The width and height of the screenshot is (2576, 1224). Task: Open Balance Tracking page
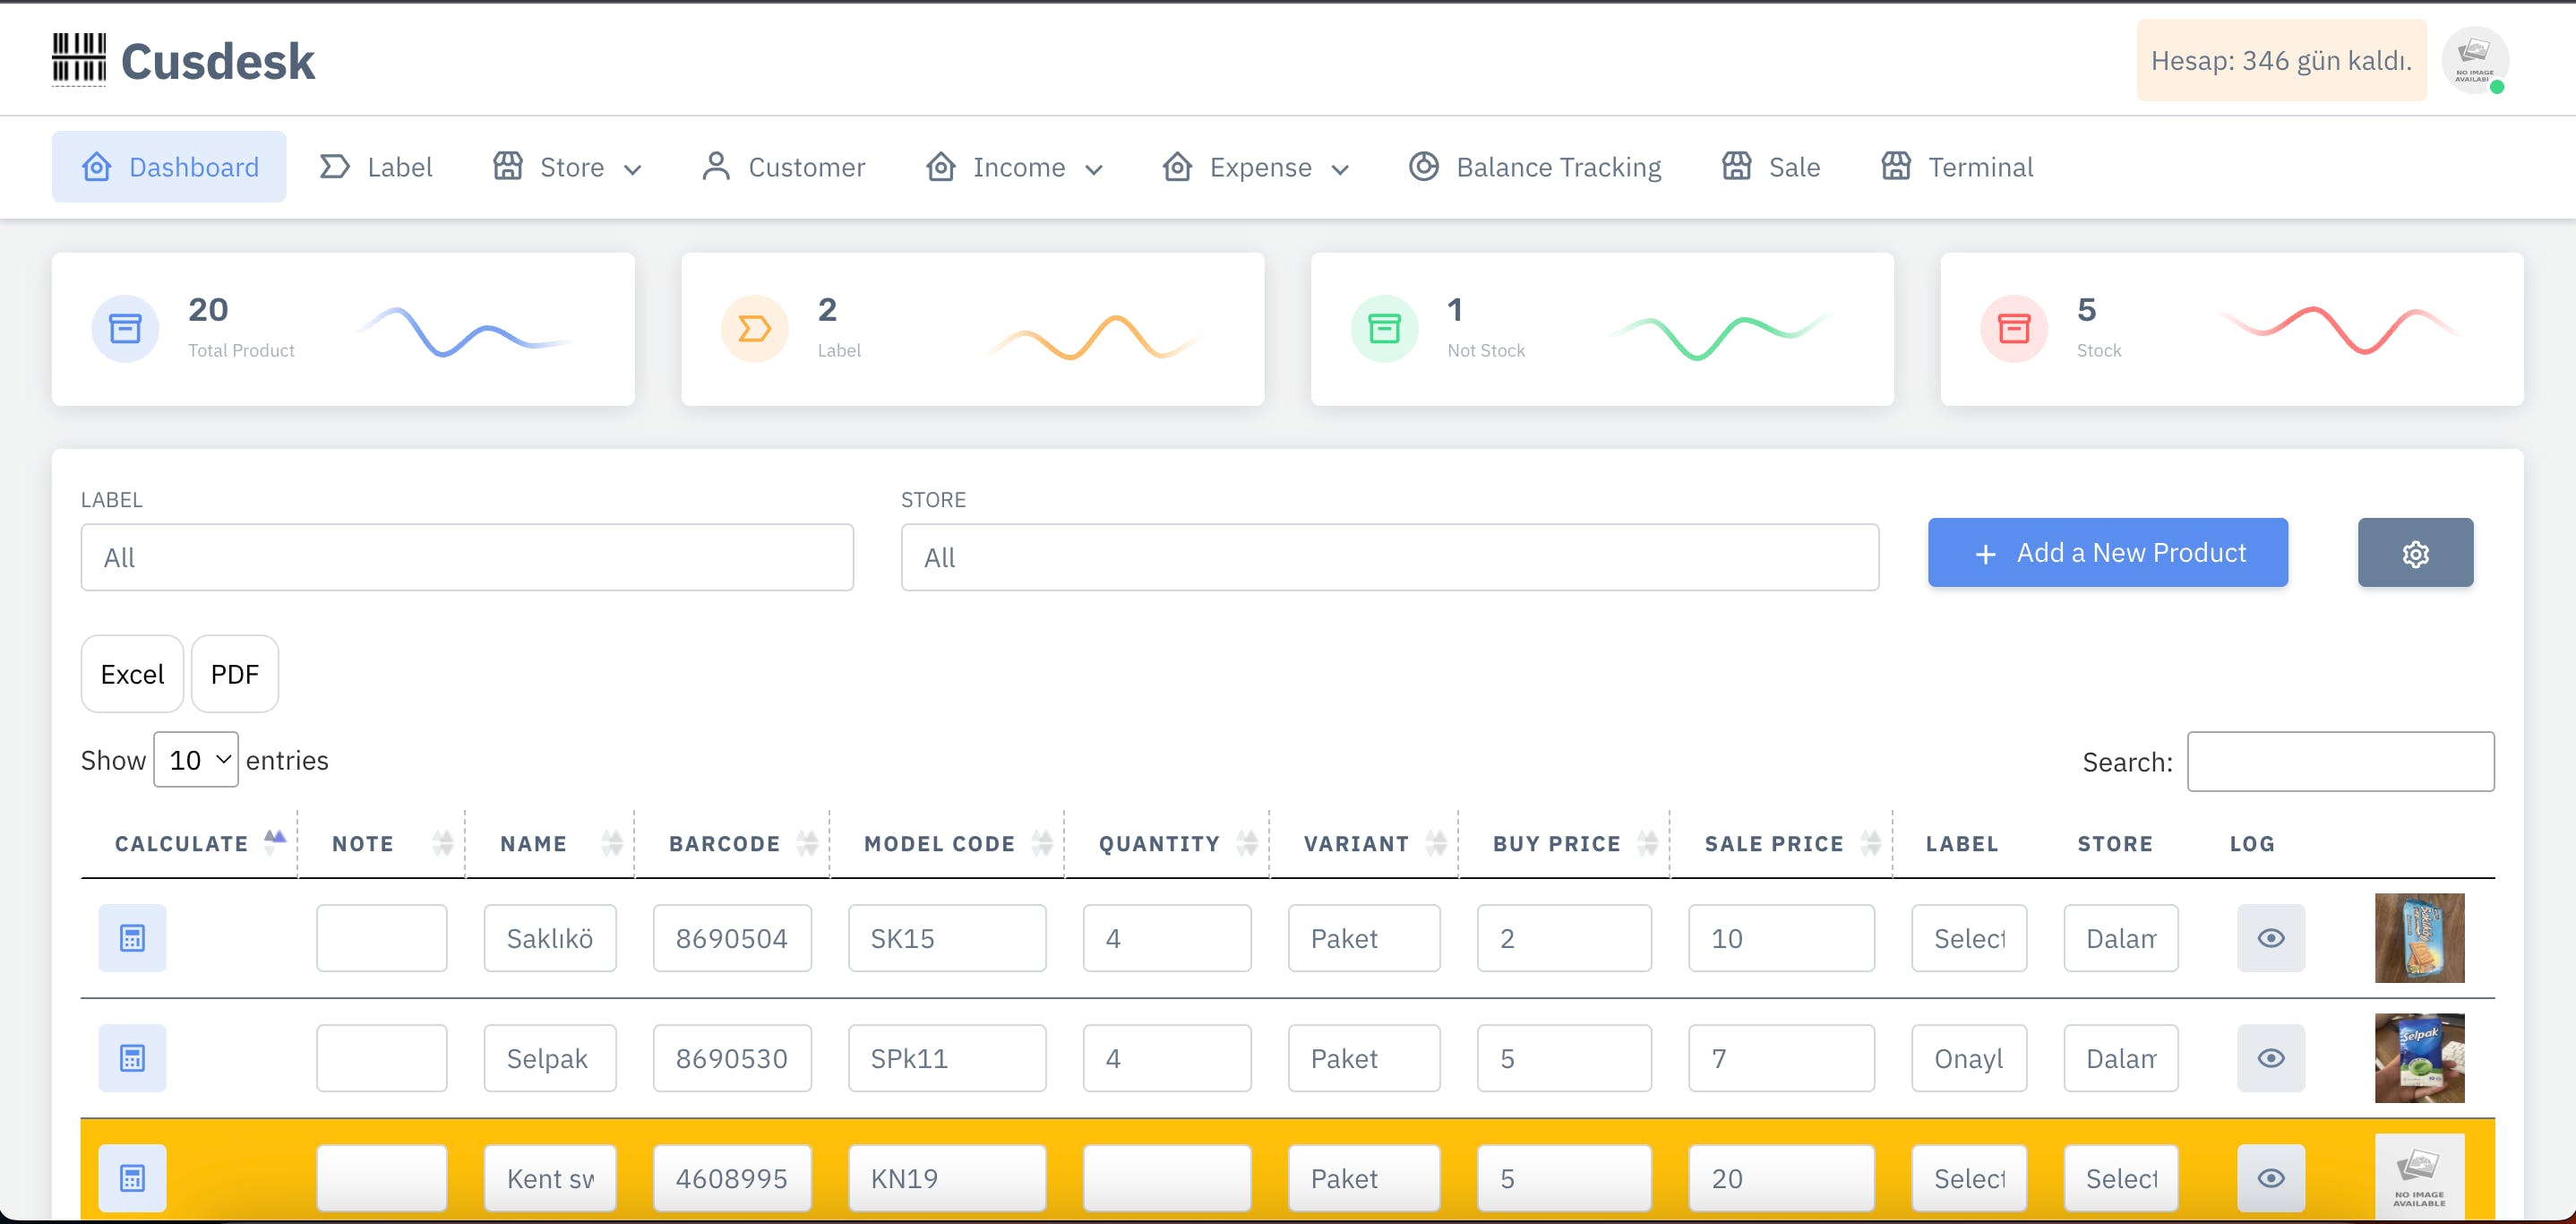pos(1535,167)
